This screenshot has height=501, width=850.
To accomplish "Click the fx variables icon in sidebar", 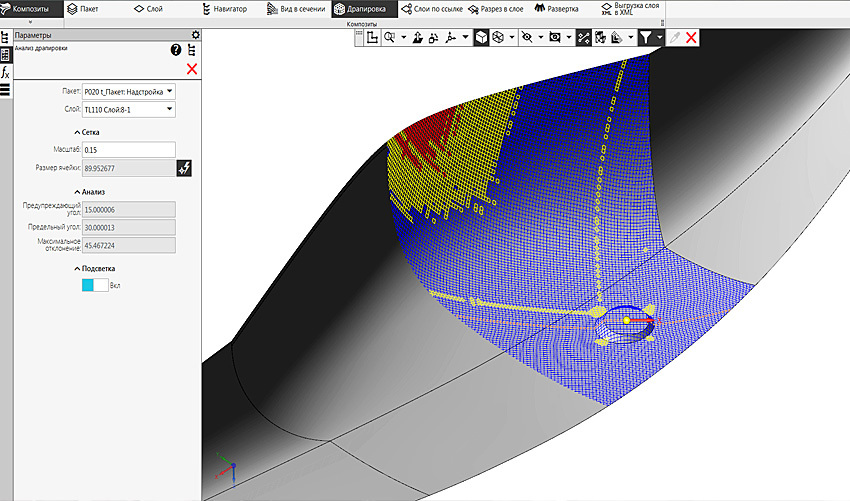I will [5, 73].
